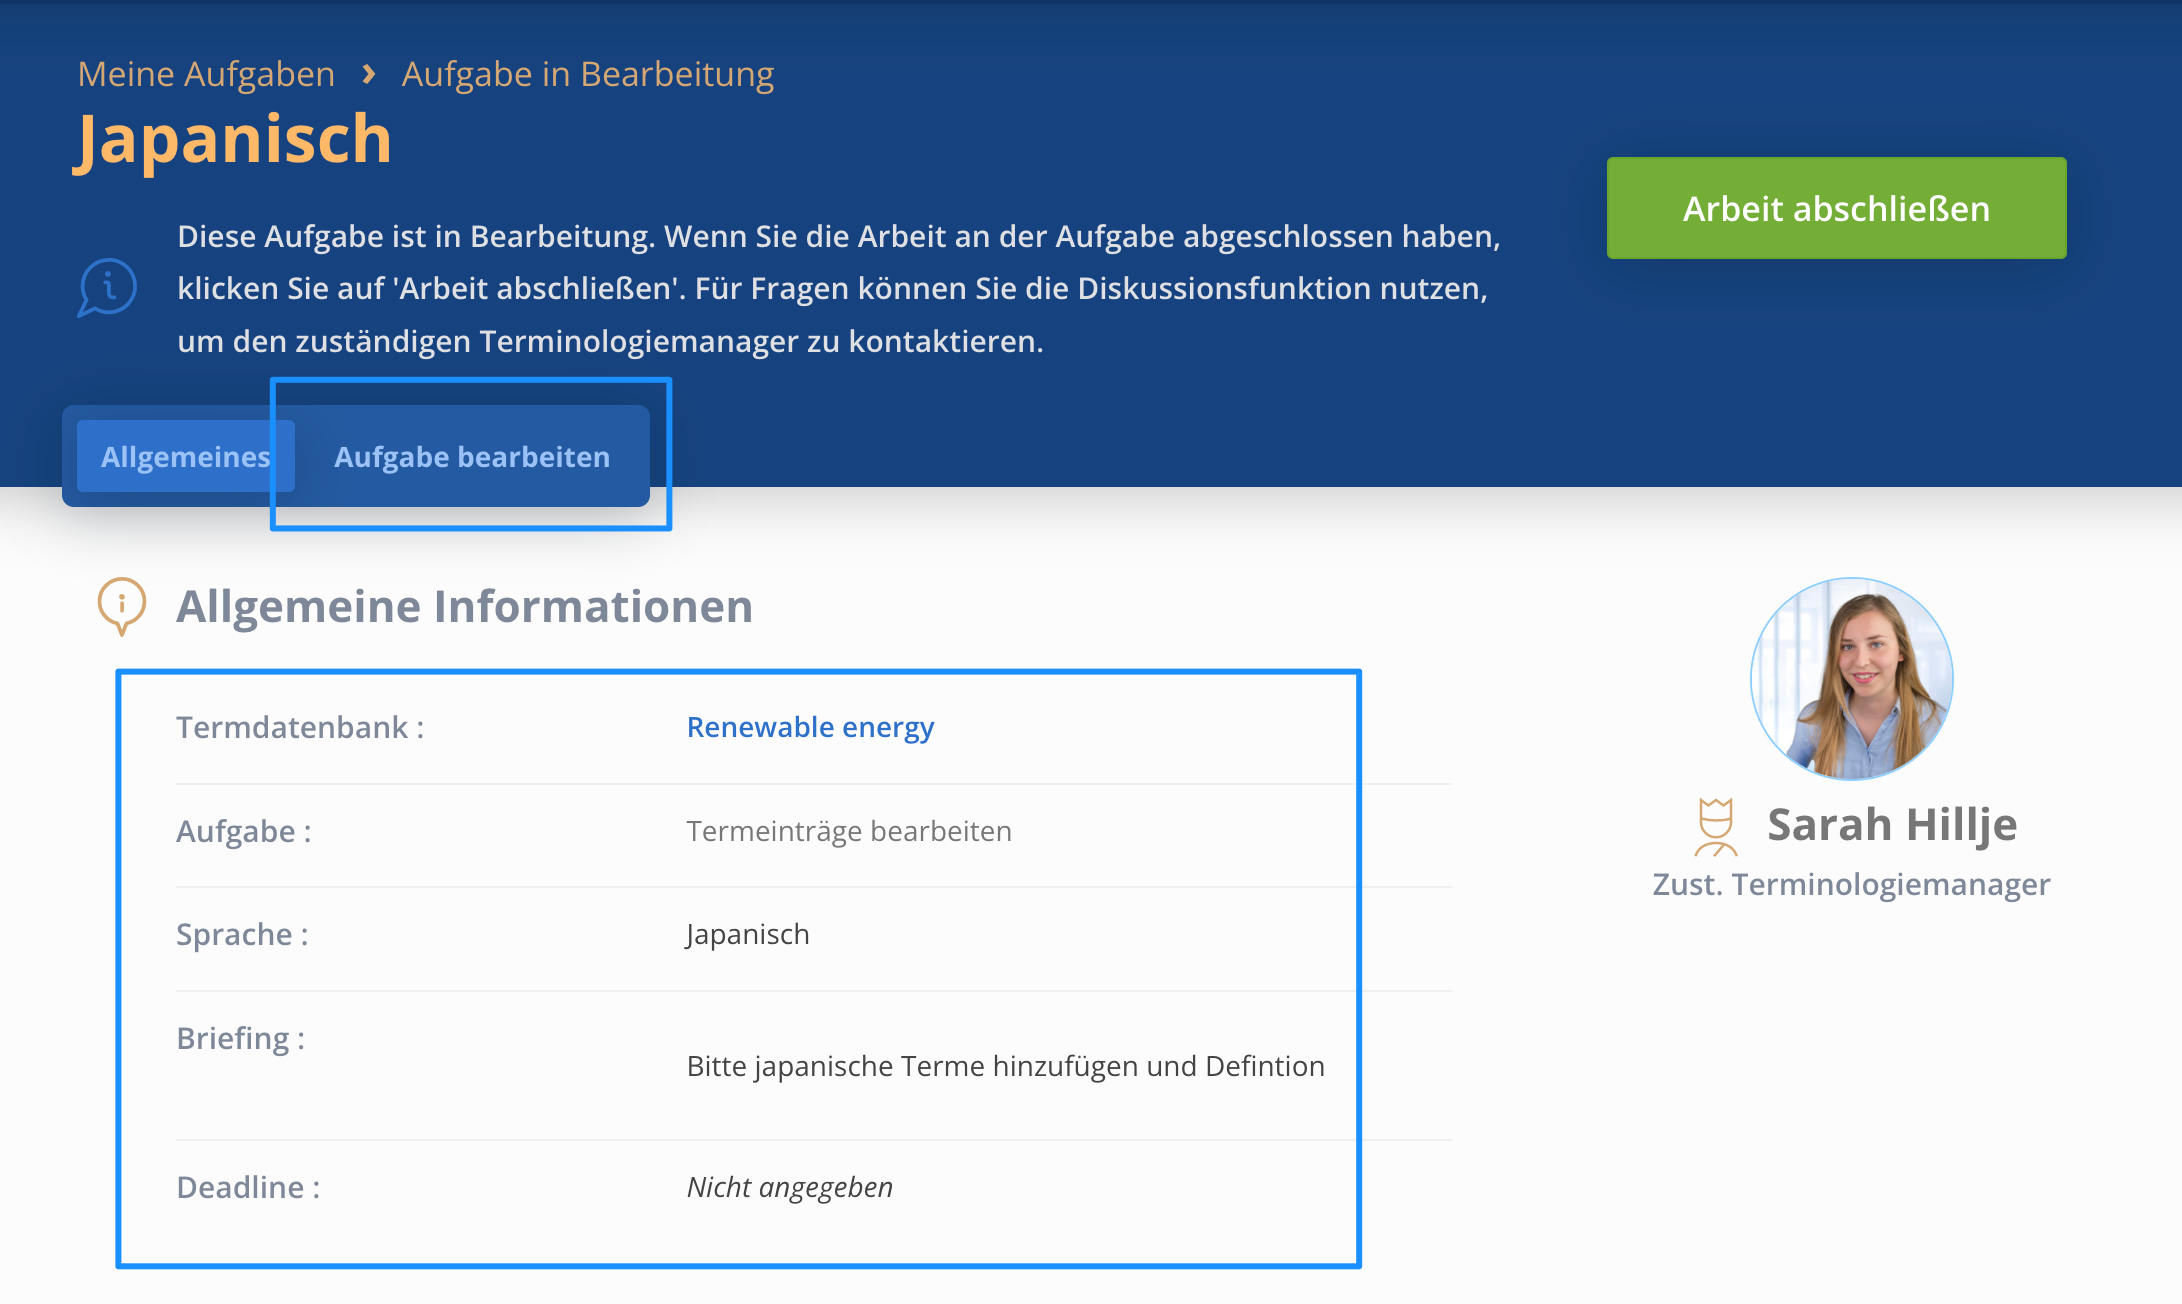The image size is (2182, 1304).
Task: Click the briefing text 'Bitte japanische Terme hinzufügen'
Action: (x=913, y=1066)
